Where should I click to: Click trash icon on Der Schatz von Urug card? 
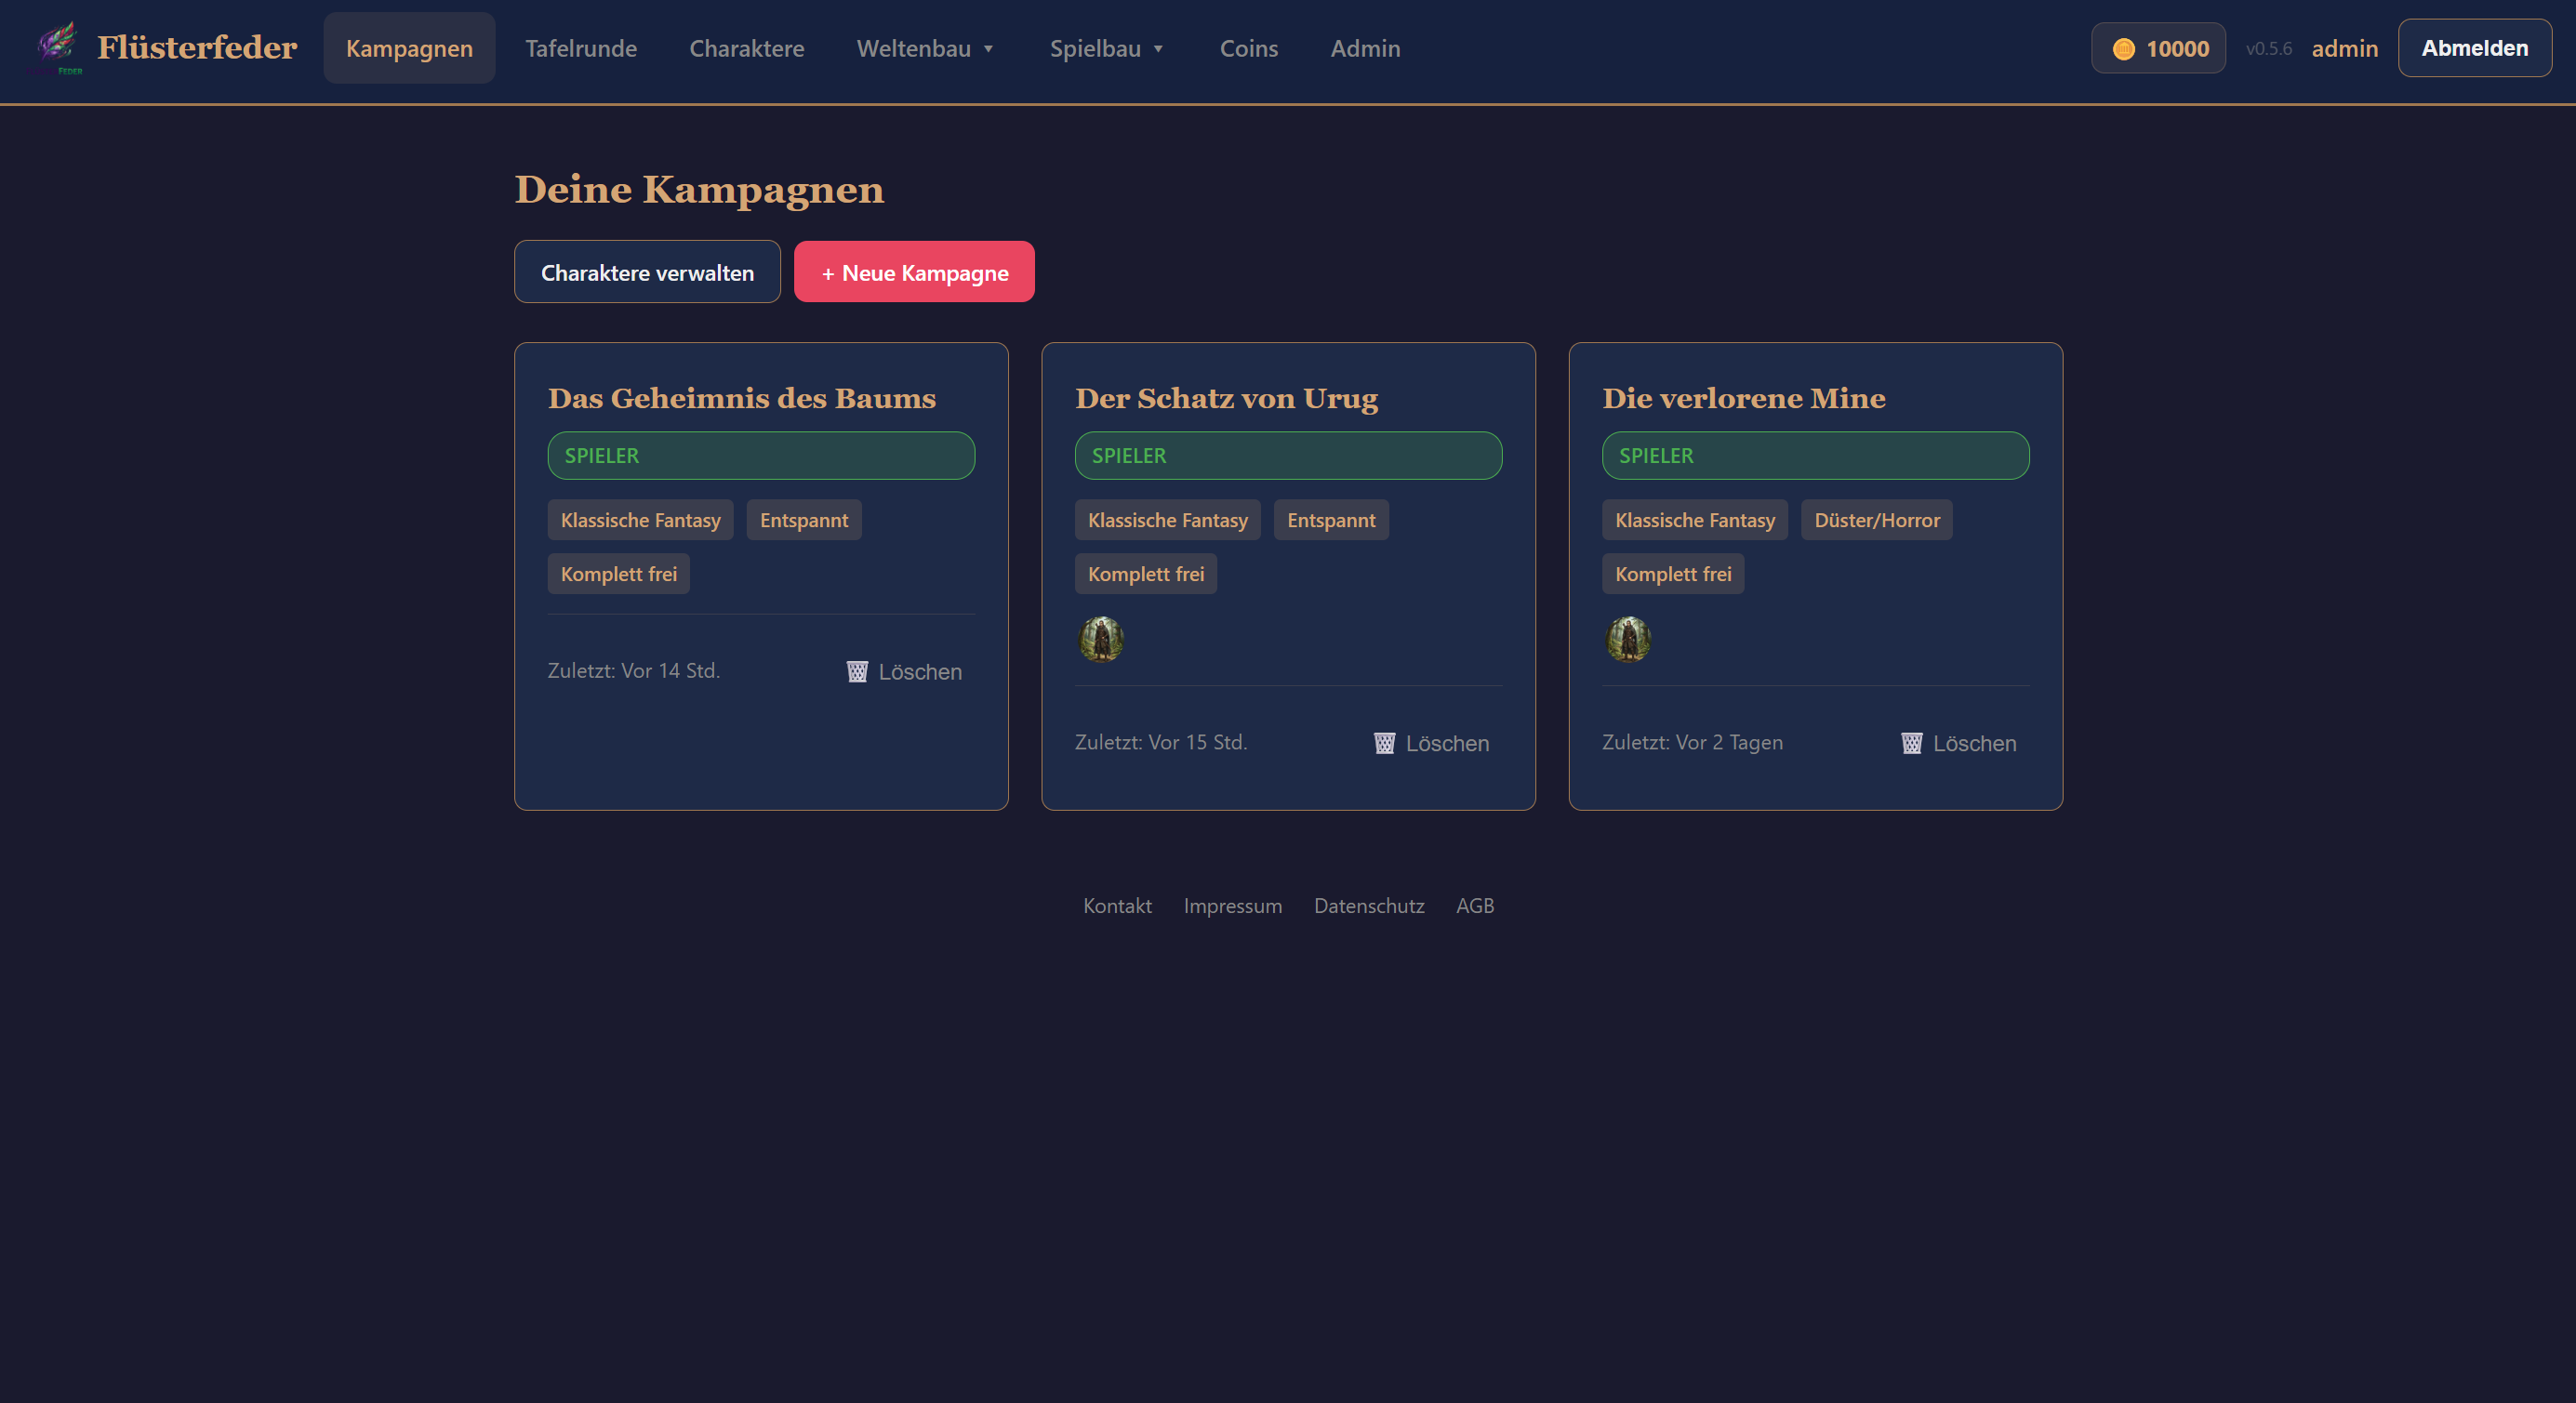tap(1384, 743)
